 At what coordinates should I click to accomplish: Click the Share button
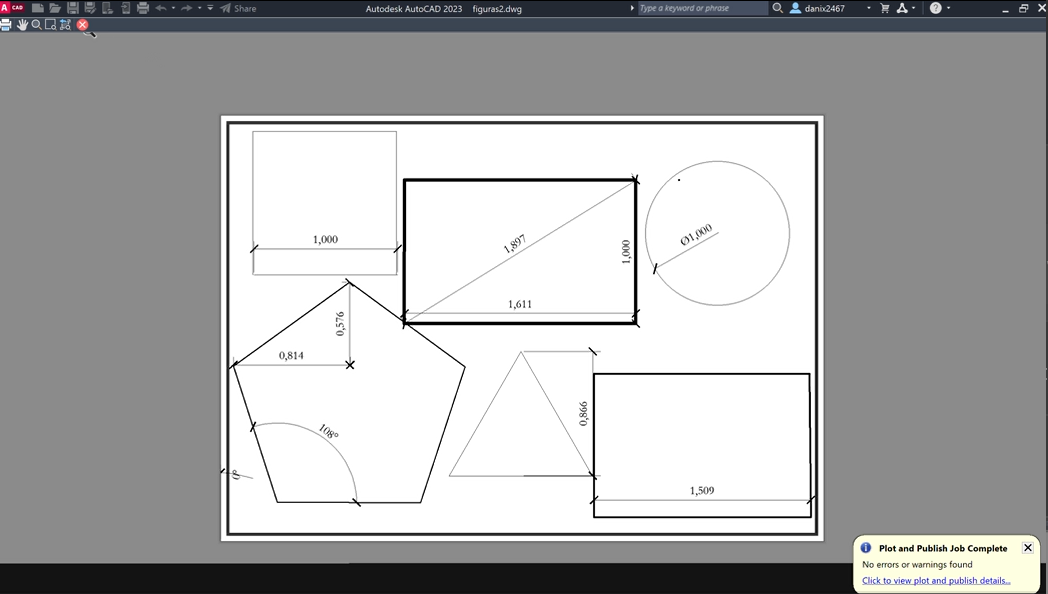click(x=238, y=8)
